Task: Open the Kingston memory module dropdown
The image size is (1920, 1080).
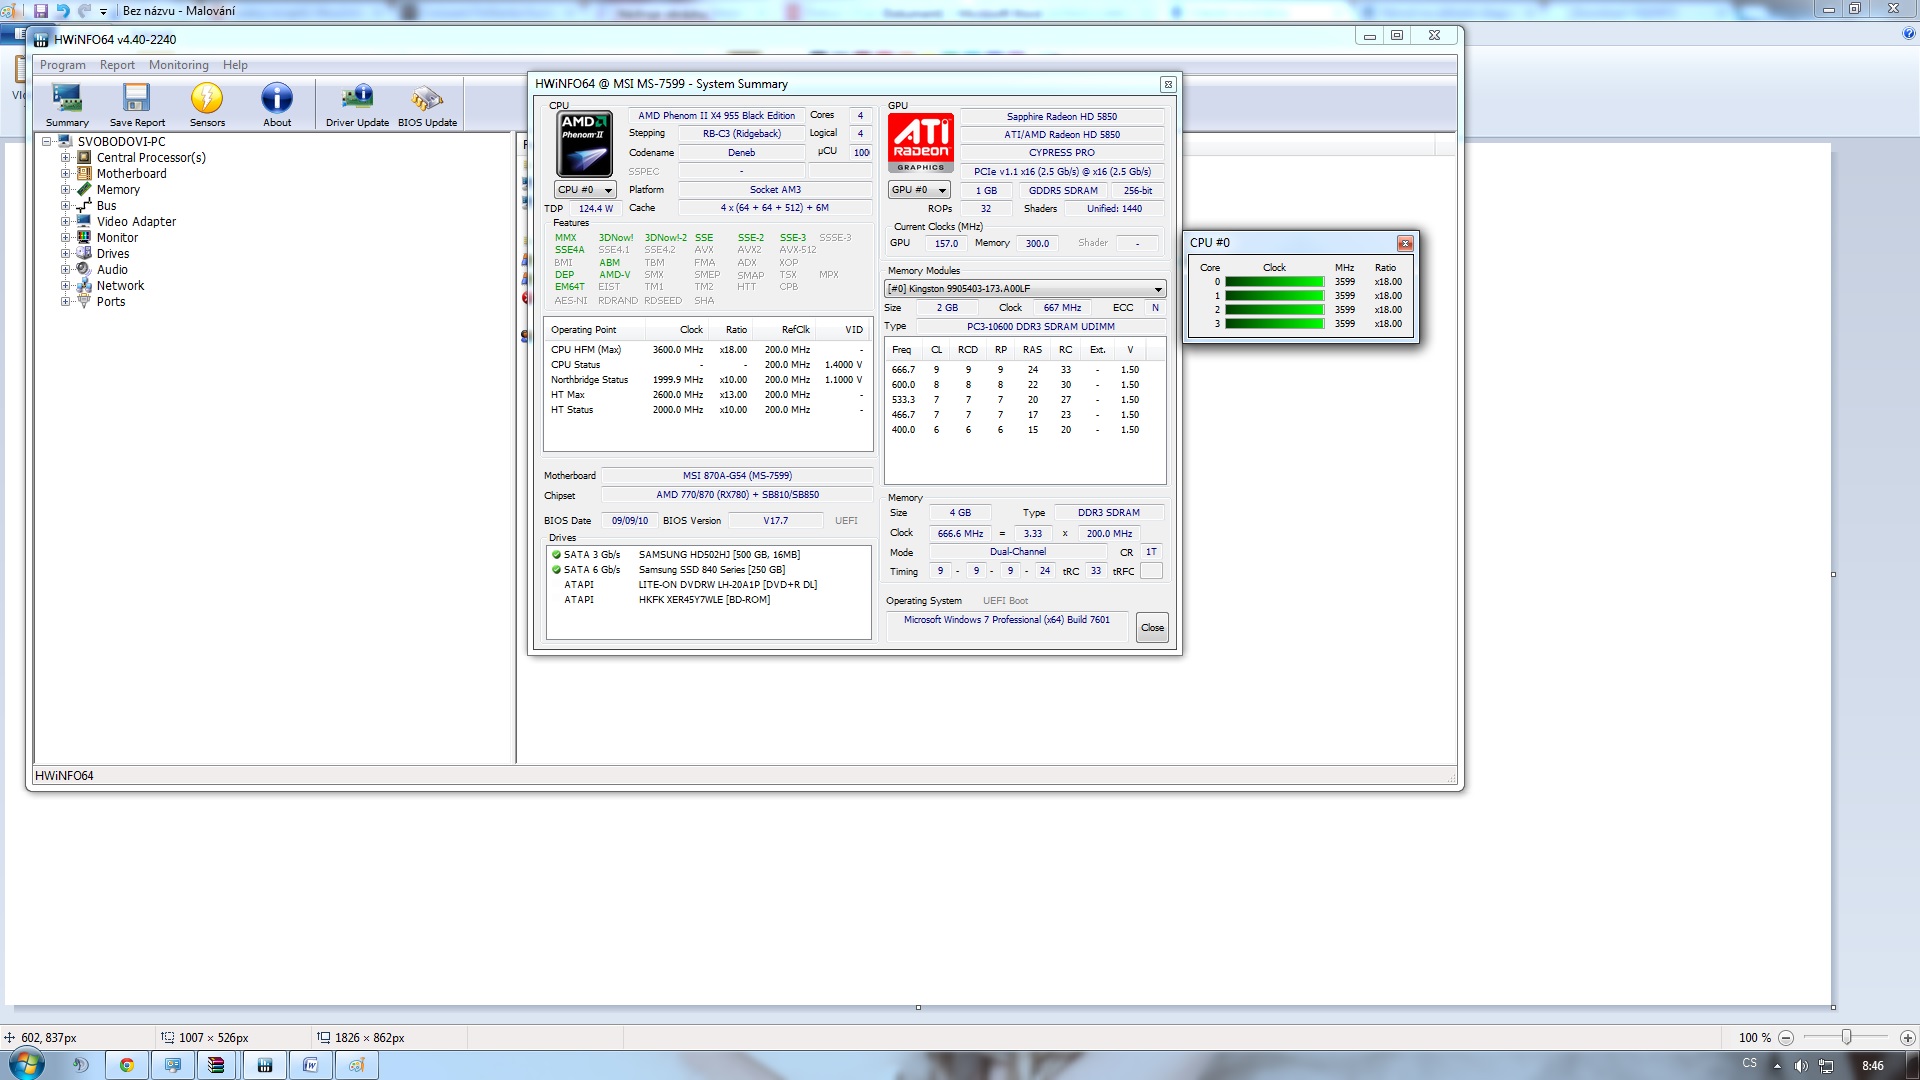Action: 1025,289
